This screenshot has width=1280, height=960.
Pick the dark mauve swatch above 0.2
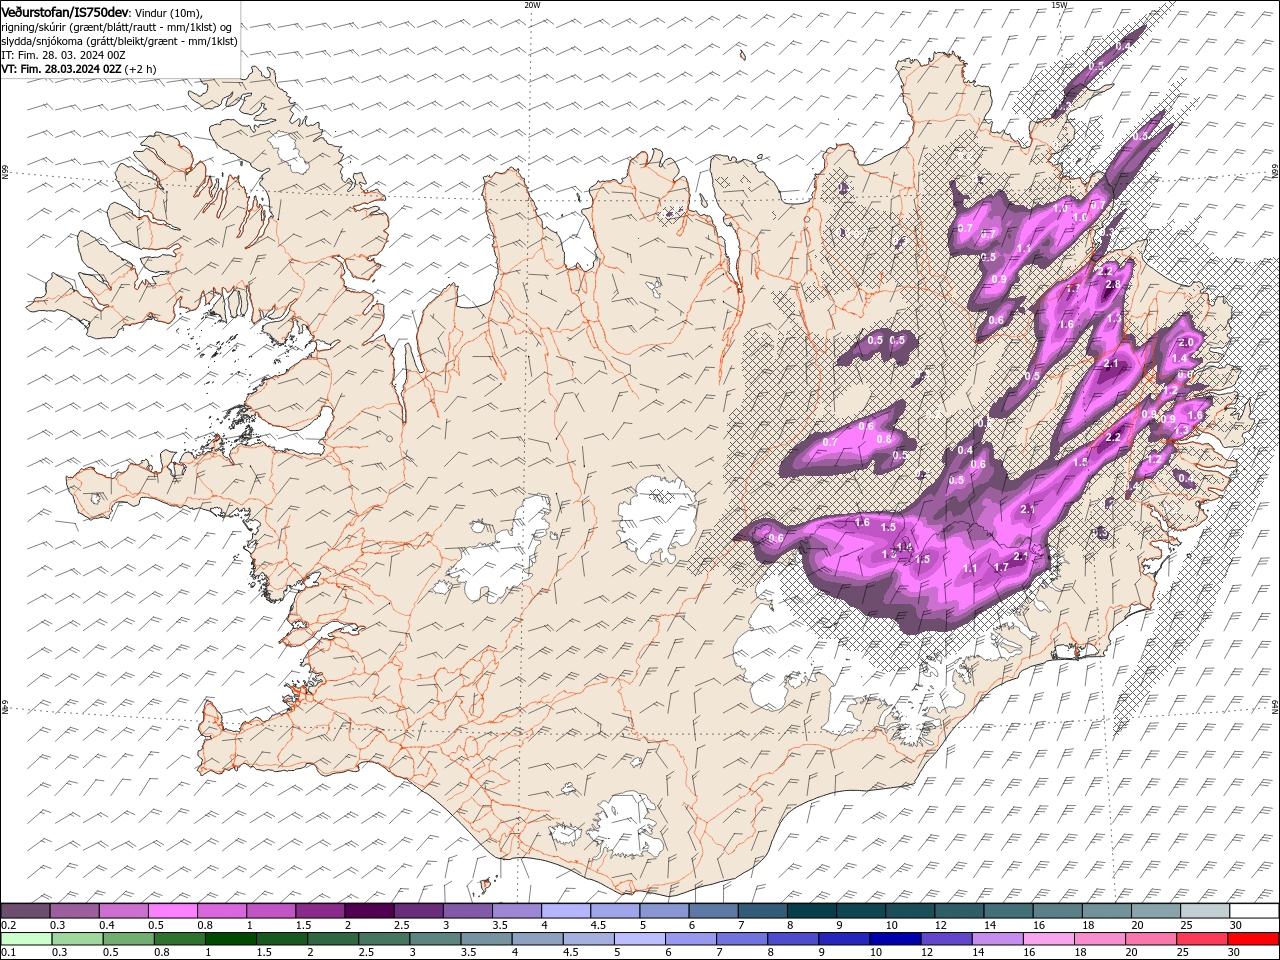25,911
